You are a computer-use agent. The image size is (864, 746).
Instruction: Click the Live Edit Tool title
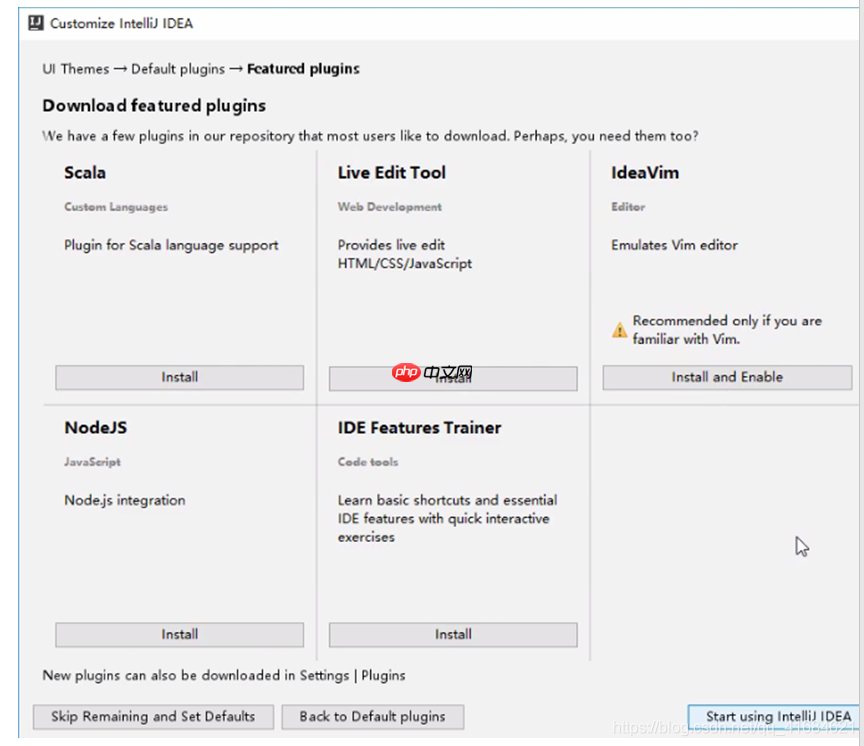tap(392, 172)
